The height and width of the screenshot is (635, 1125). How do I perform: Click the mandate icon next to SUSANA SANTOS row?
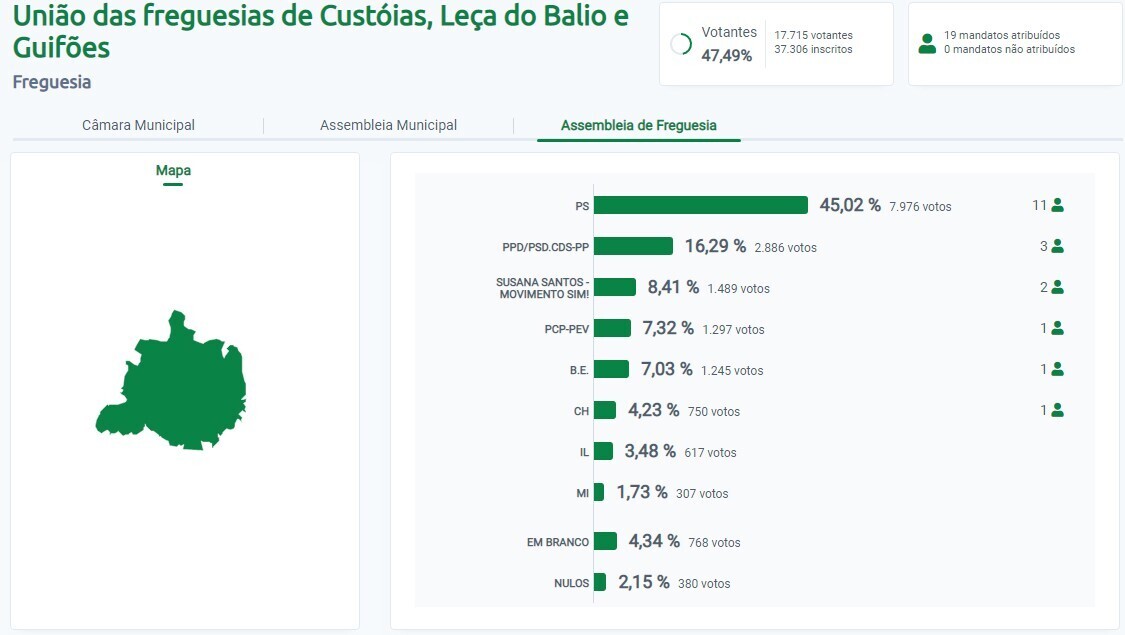pos(1057,286)
